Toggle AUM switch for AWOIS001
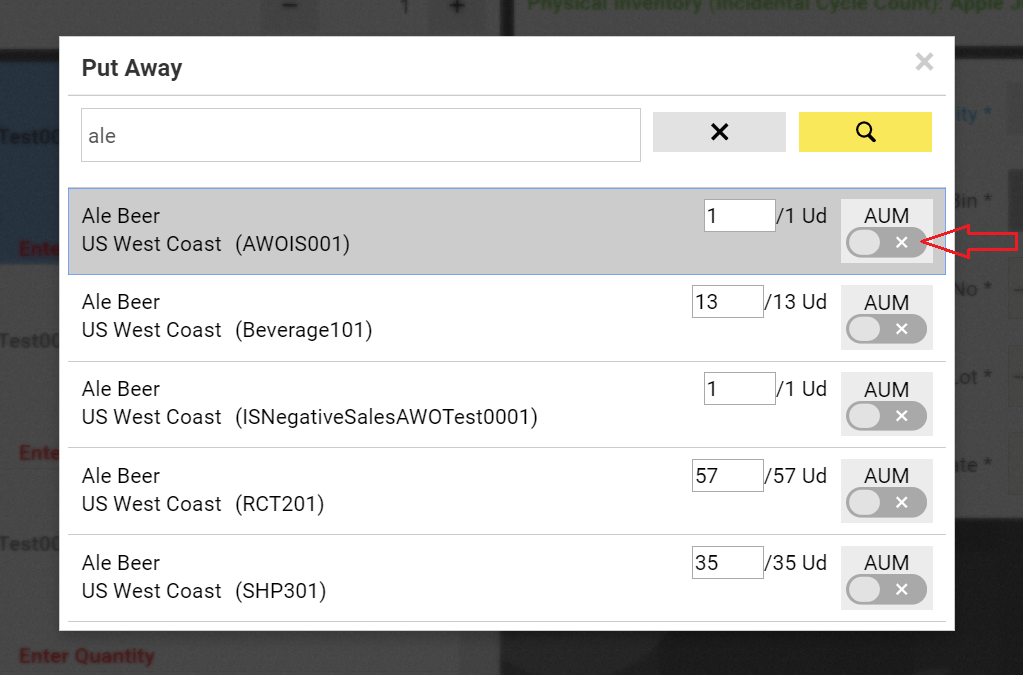This screenshot has height=675, width=1023. click(886, 242)
